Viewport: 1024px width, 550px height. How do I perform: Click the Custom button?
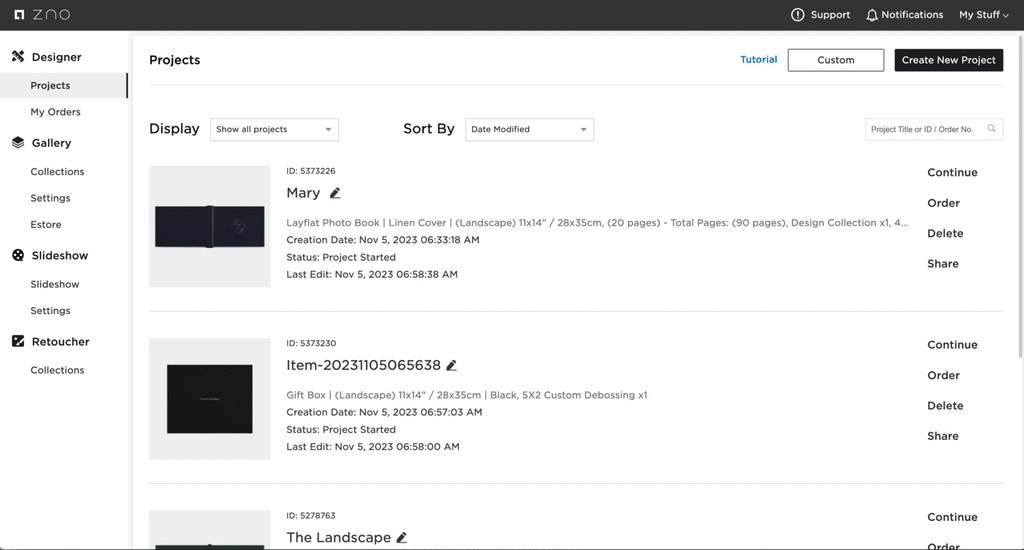coord(836,60)
